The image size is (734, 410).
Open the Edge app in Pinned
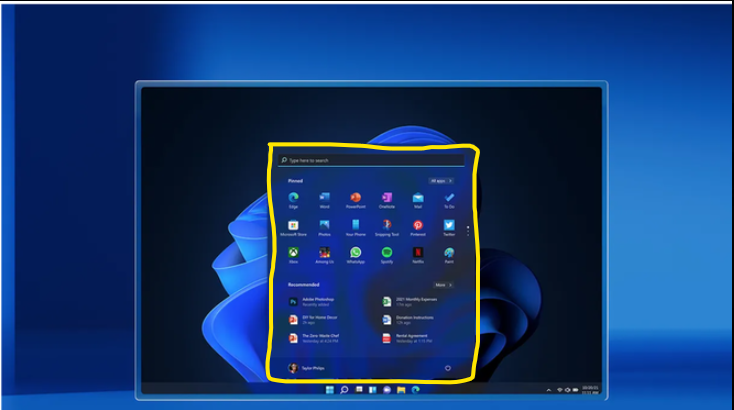click(294, 200)
